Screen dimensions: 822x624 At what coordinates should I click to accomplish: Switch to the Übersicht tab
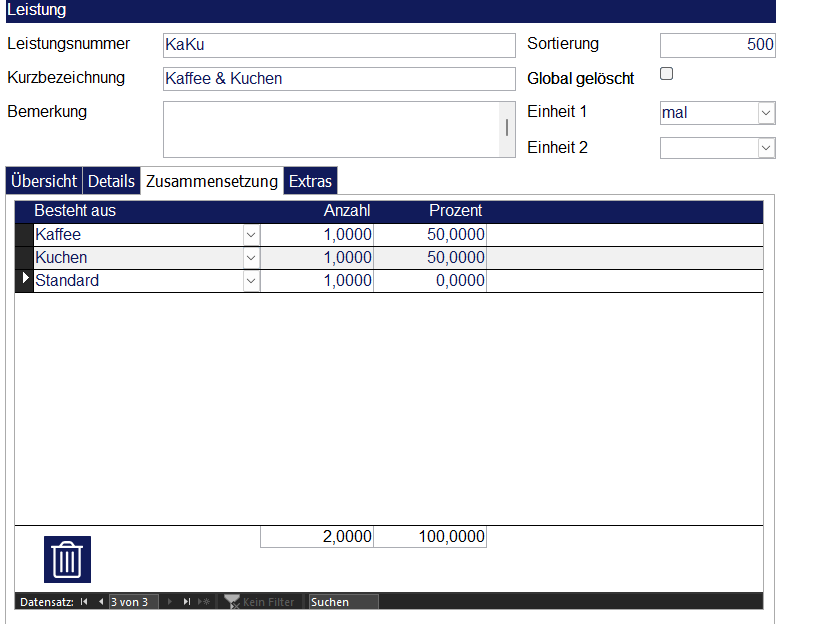(x=44, y=181)
